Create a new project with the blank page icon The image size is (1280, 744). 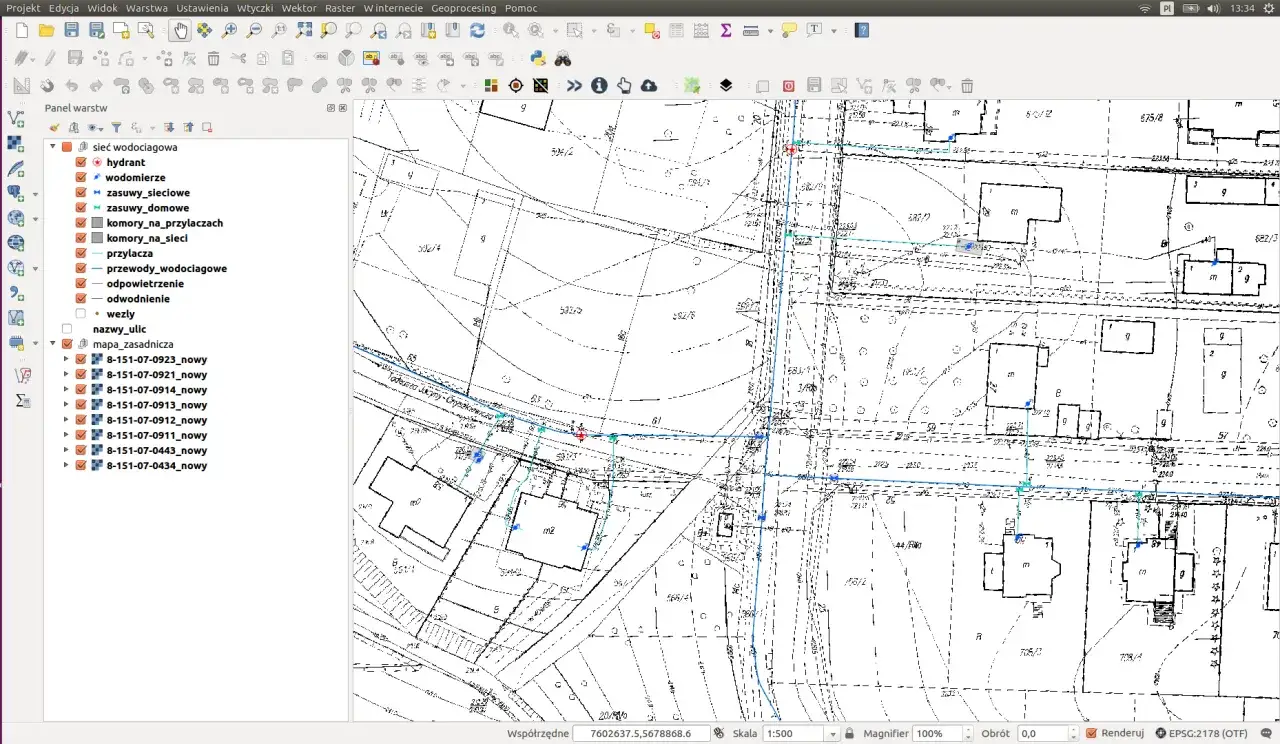pos(21,30)
